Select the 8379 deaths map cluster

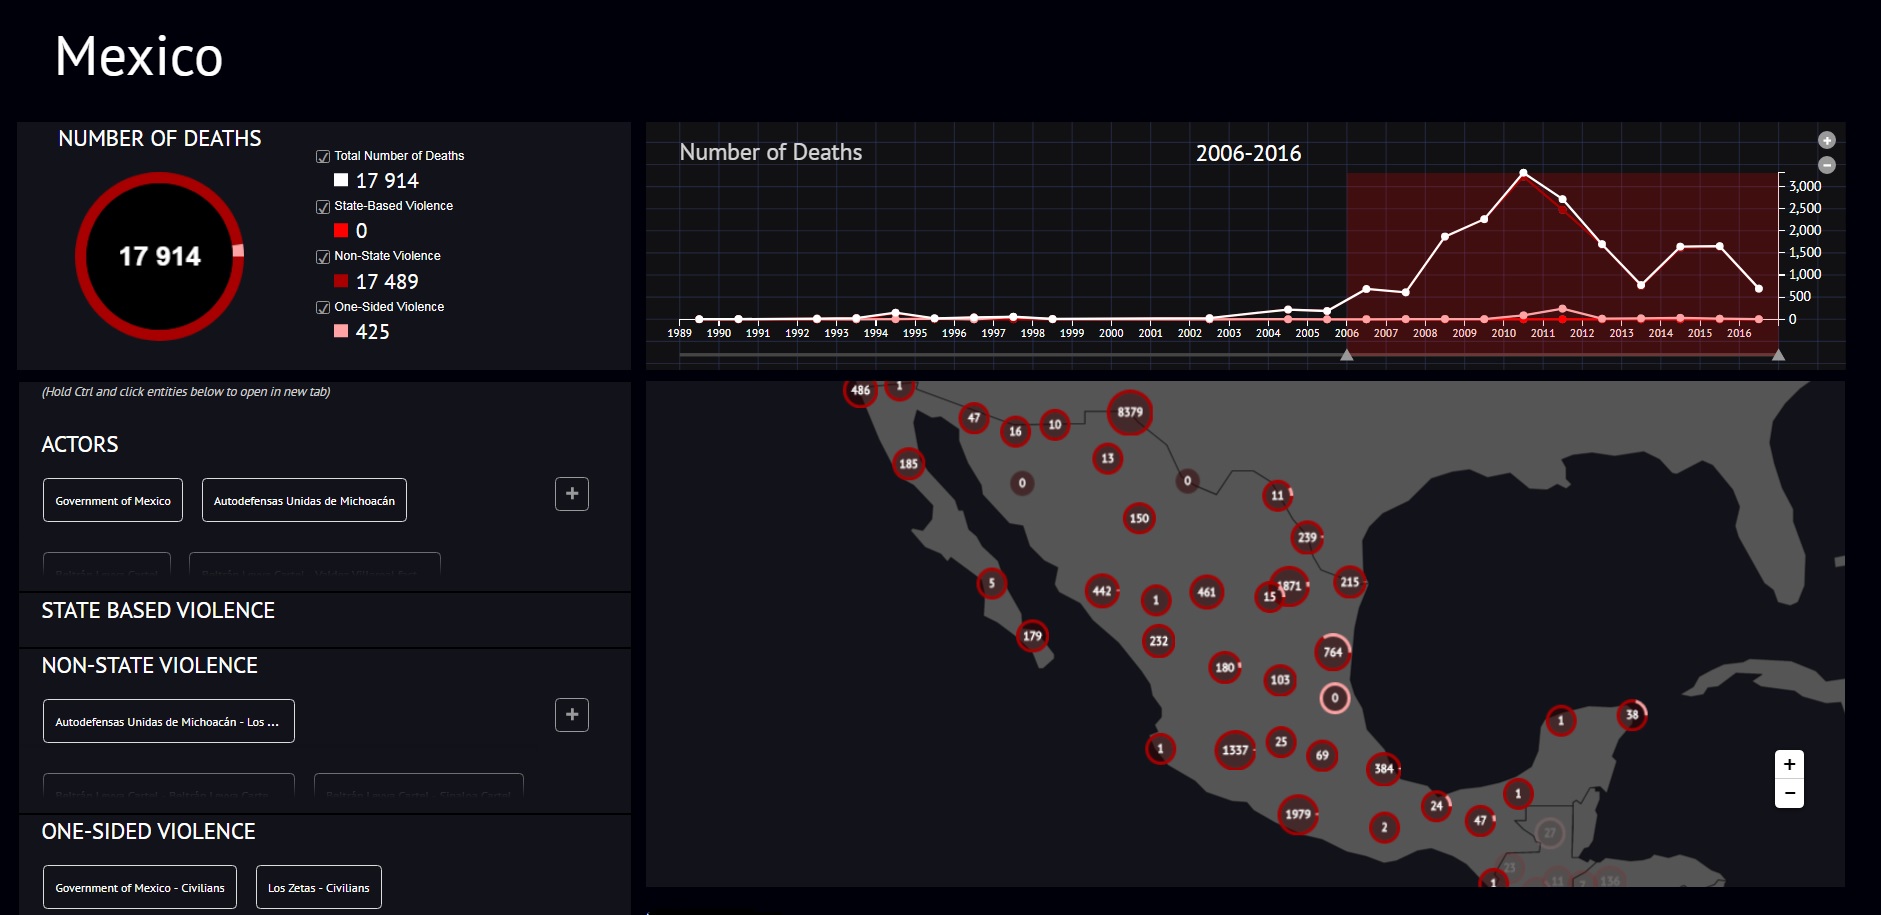pos(1130,412)
